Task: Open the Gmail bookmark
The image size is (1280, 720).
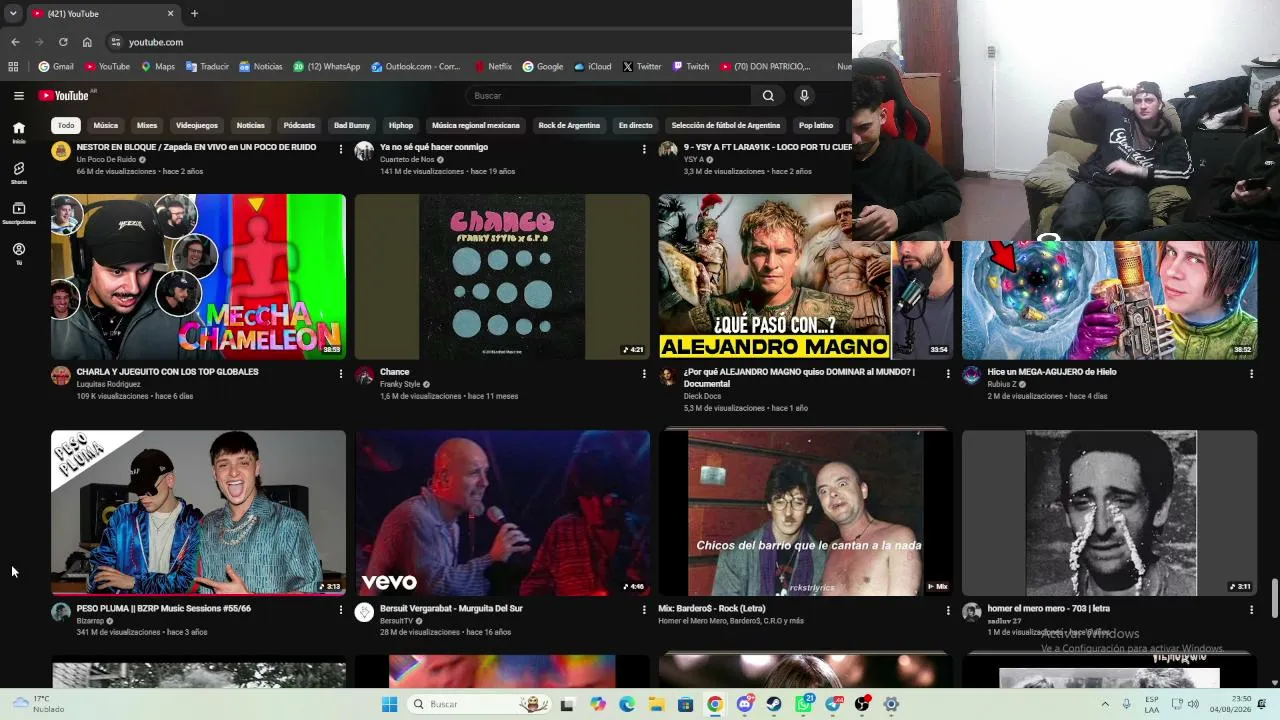Action: pyautogui.click(x=56, y=67)
